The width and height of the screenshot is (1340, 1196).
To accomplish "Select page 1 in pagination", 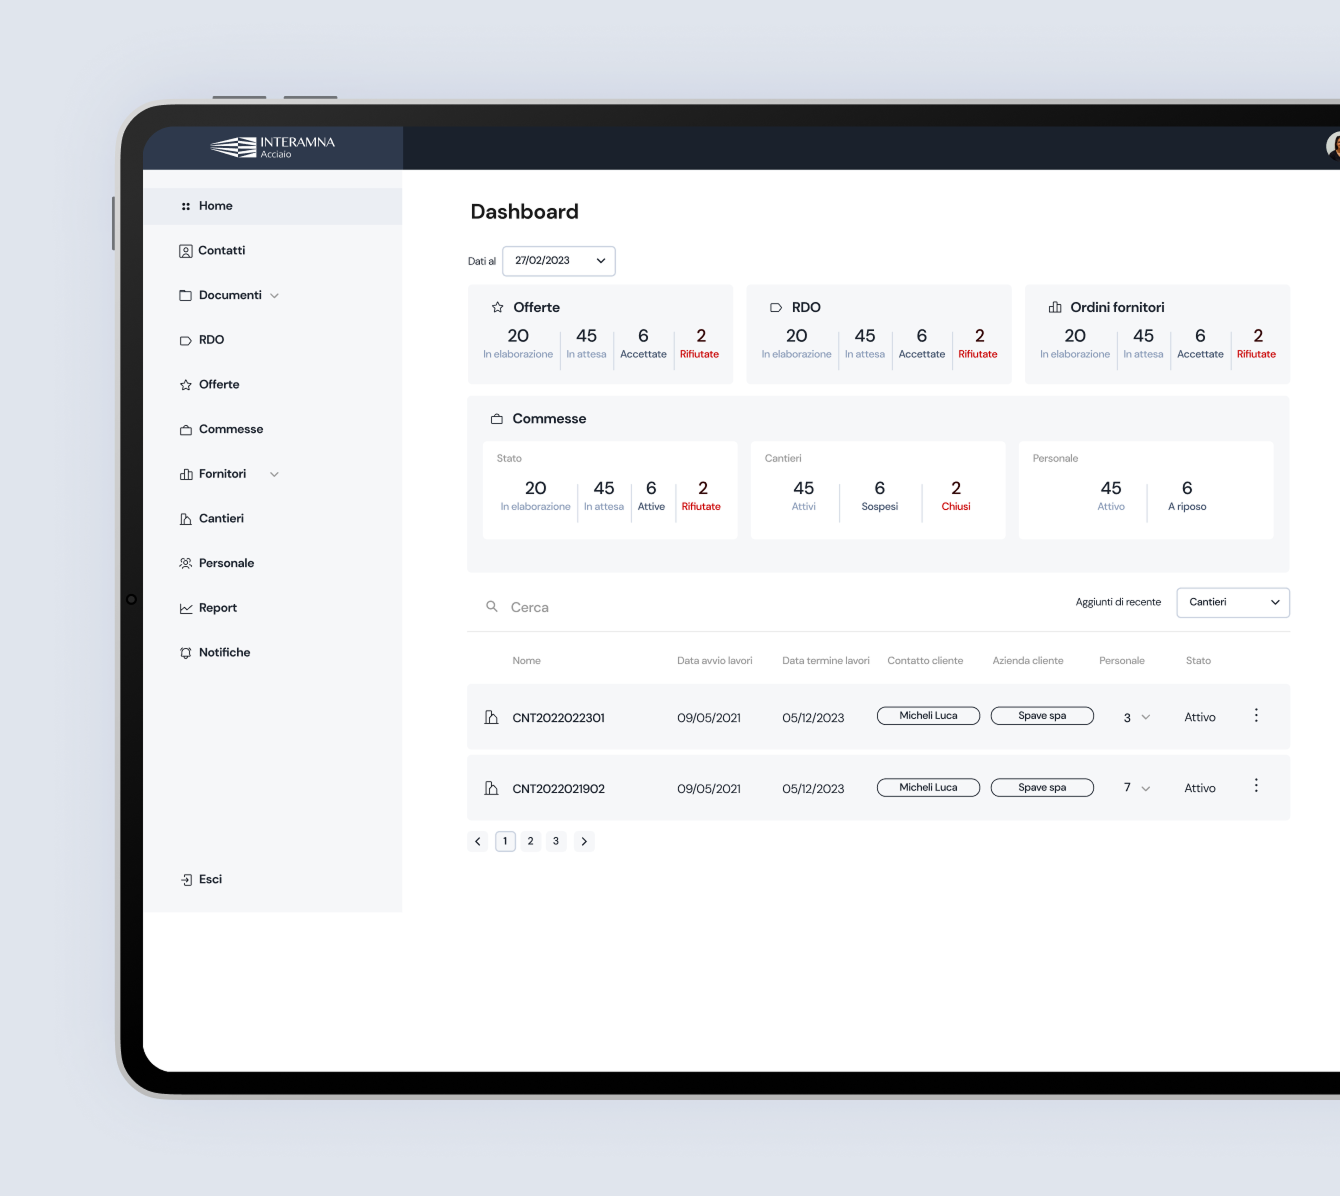I will click(x=505, y=842).
